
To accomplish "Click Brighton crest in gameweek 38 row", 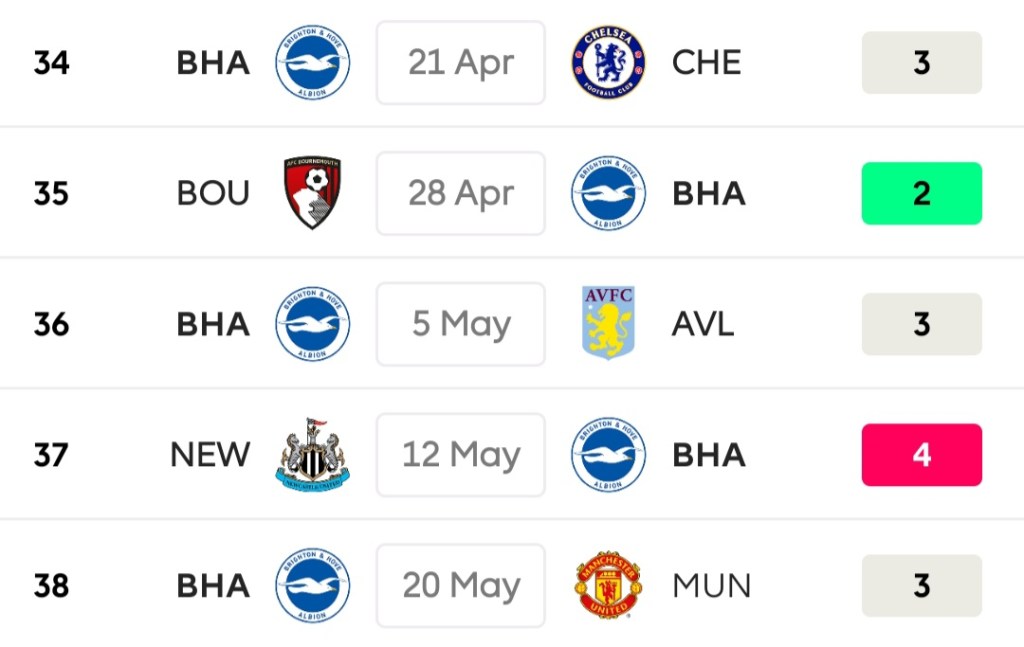I will coord(312,585).
